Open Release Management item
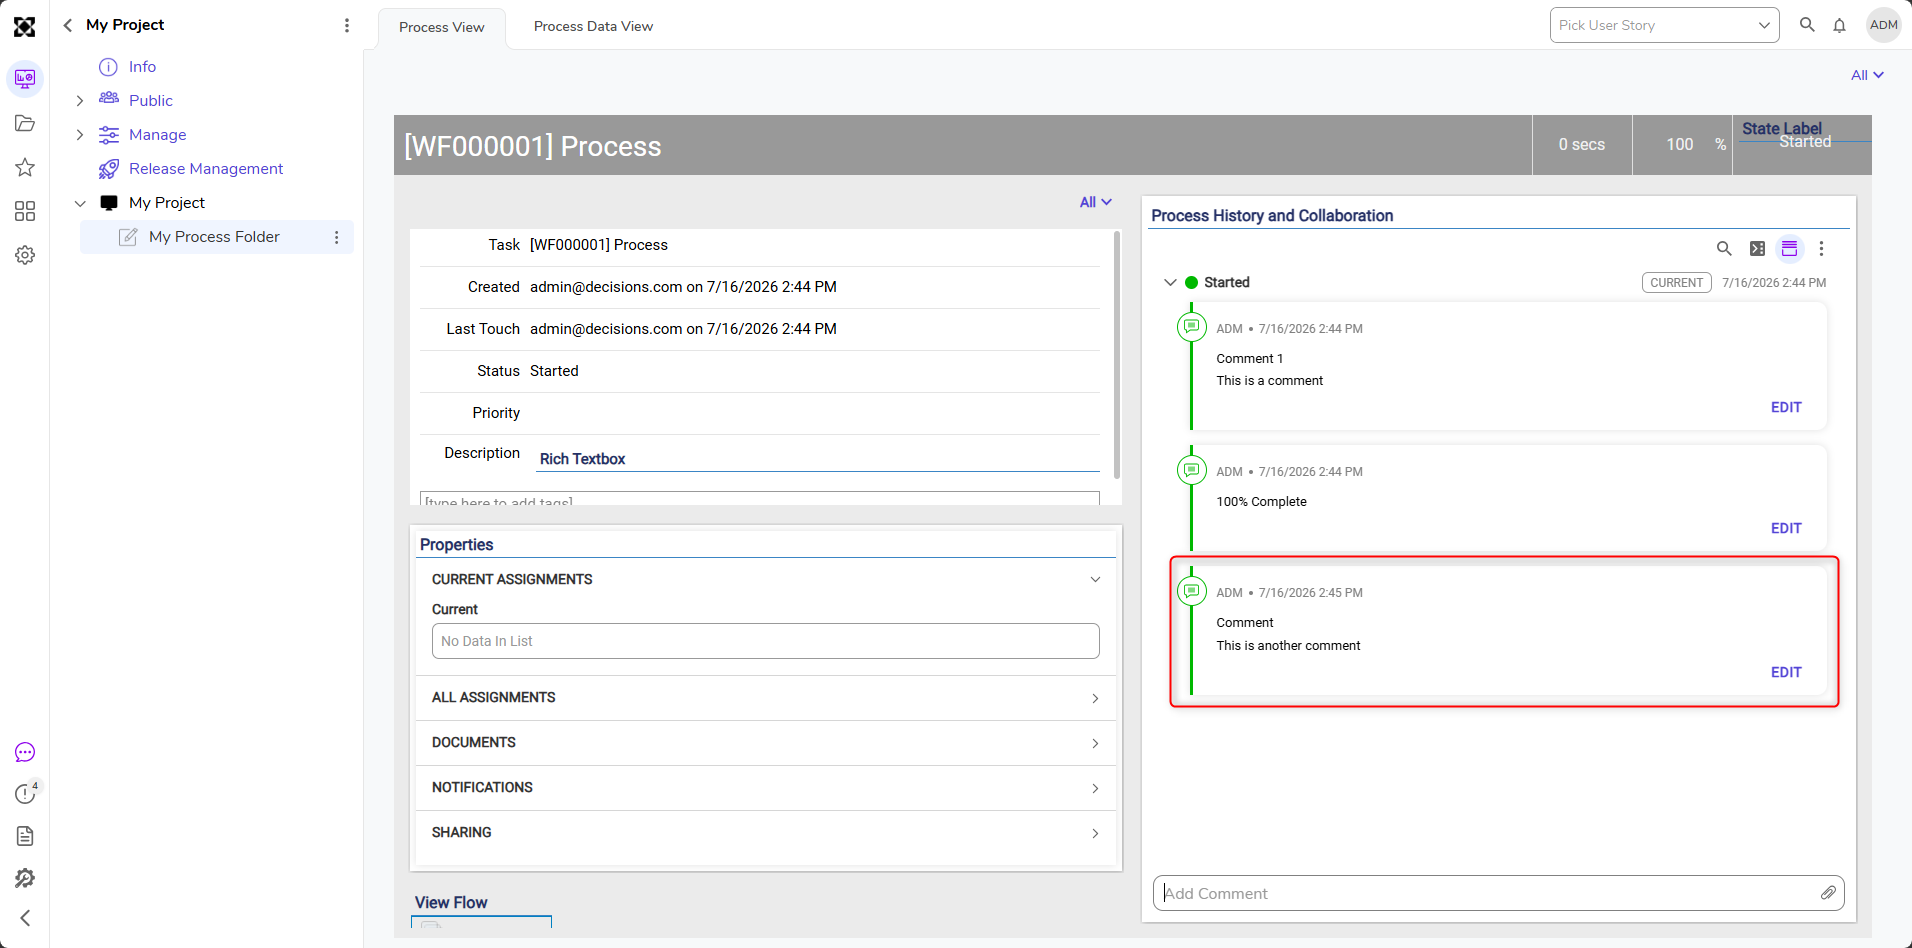The height and width of the screenshot is (948, 1912). click(206, 169)
